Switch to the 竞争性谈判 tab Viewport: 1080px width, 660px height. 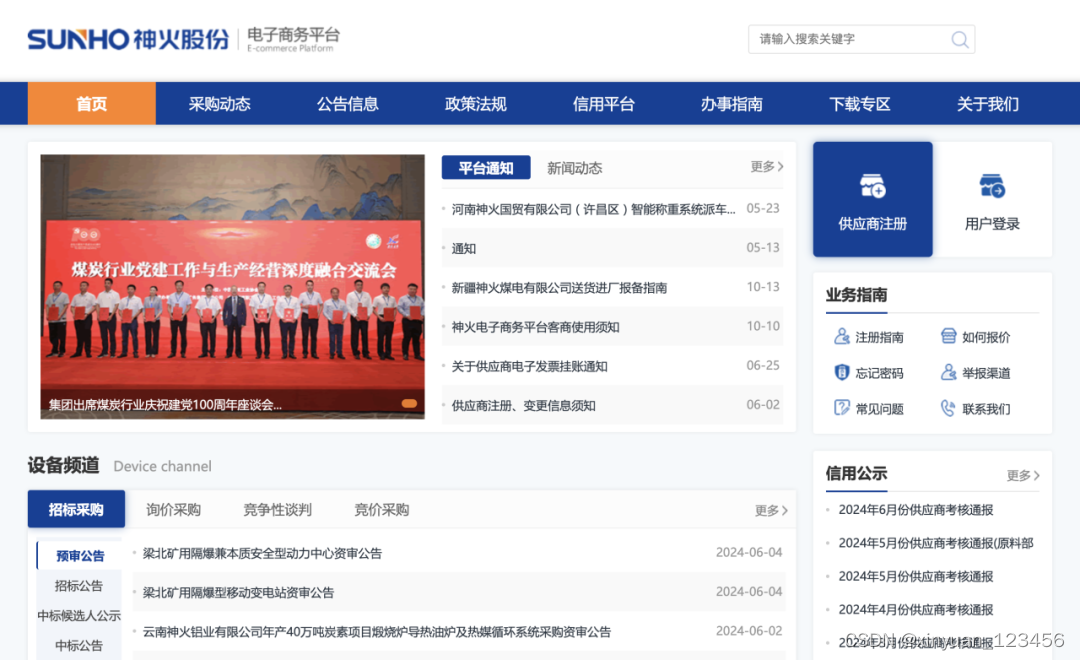click(278, 509)
